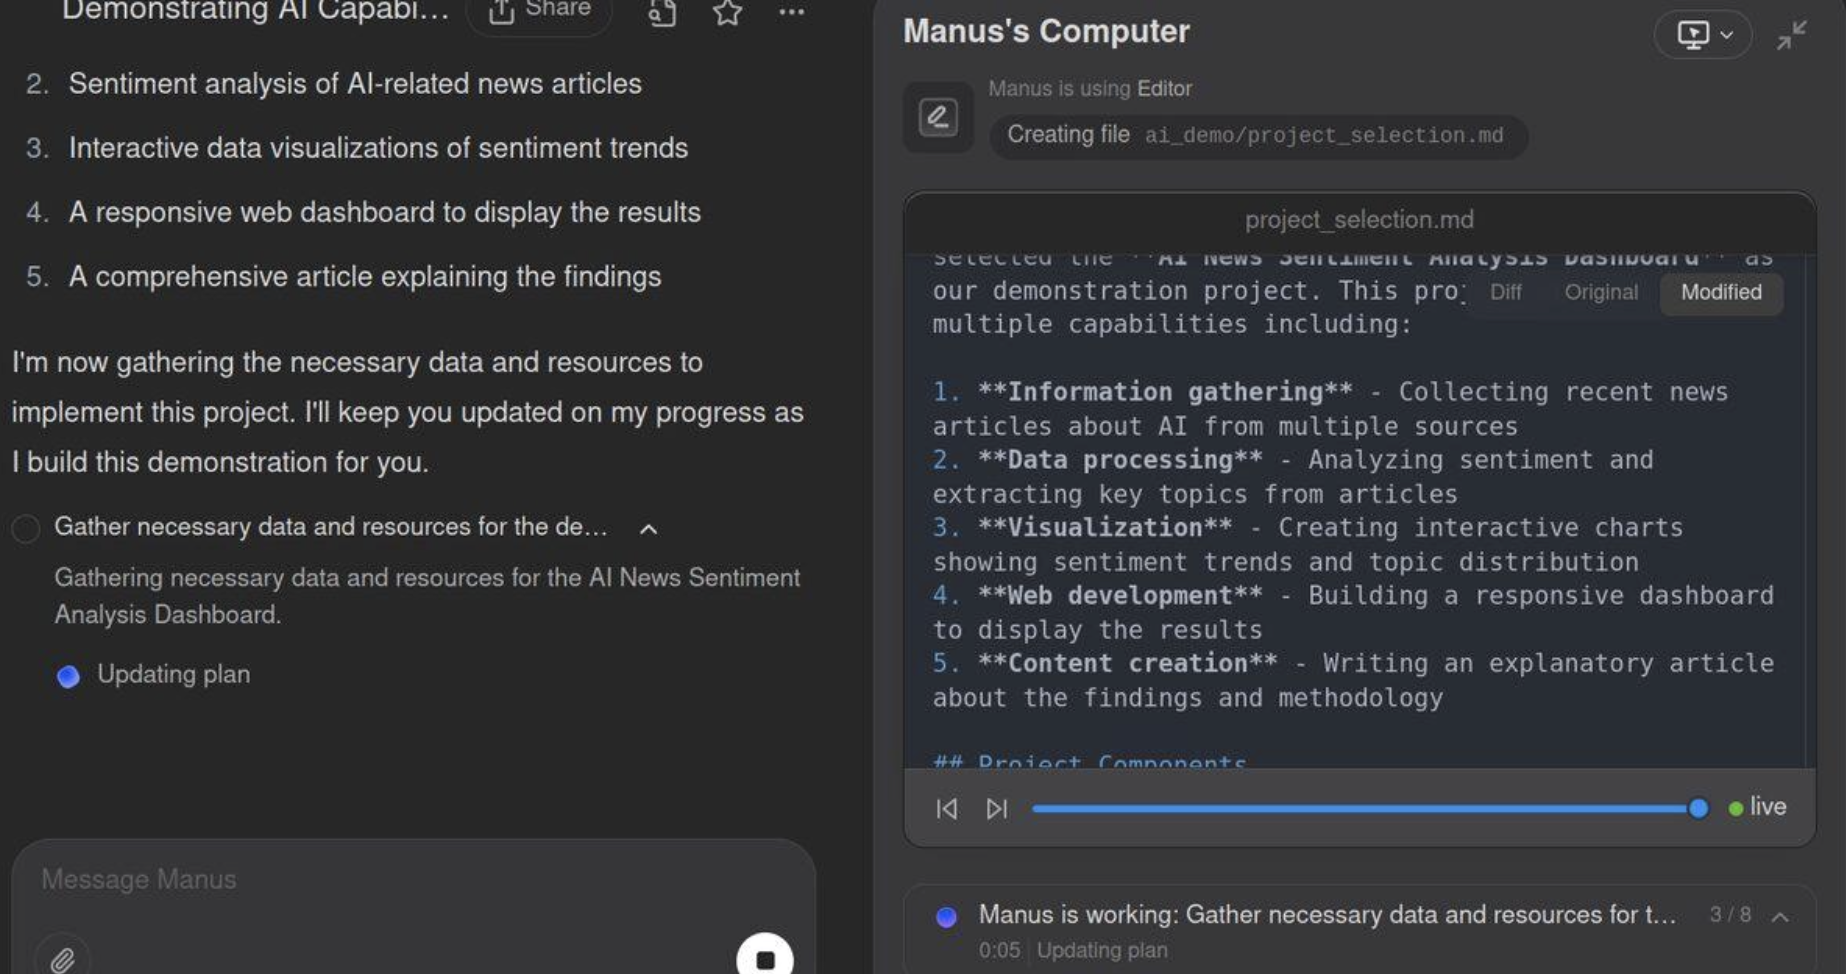The width and height of the screenshot is (1846, 974).
Task: Expand the 3/8 task progress chevron
Action: (x=1780, y=916)
